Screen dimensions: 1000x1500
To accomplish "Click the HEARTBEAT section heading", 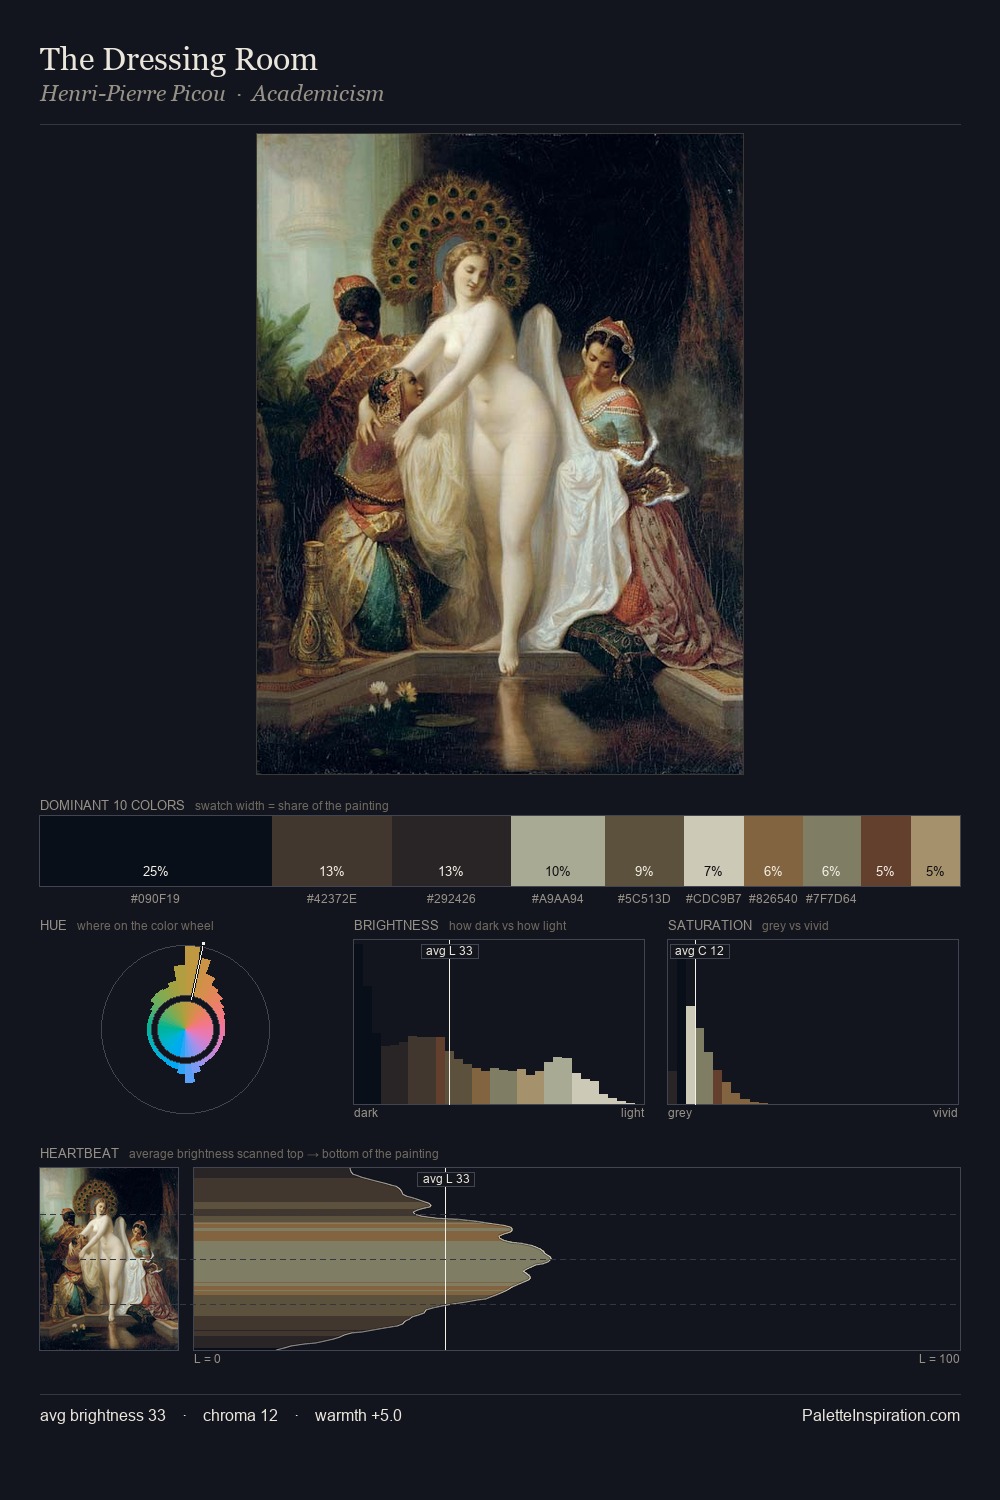I will [79, 1153].
